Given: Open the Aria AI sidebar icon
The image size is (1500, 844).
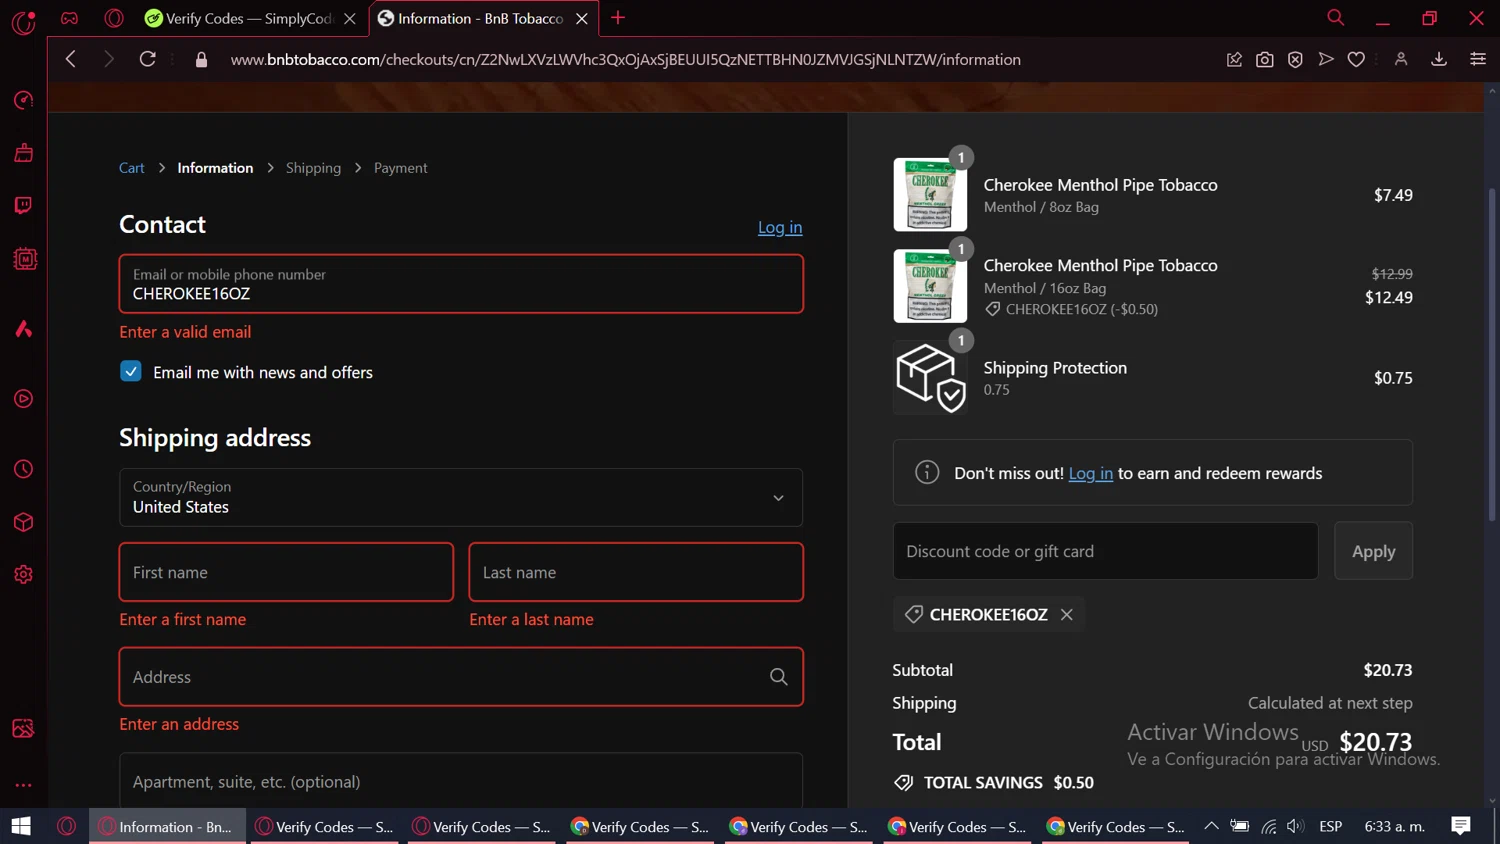Looking at the screenshot, I should point(23,329).
